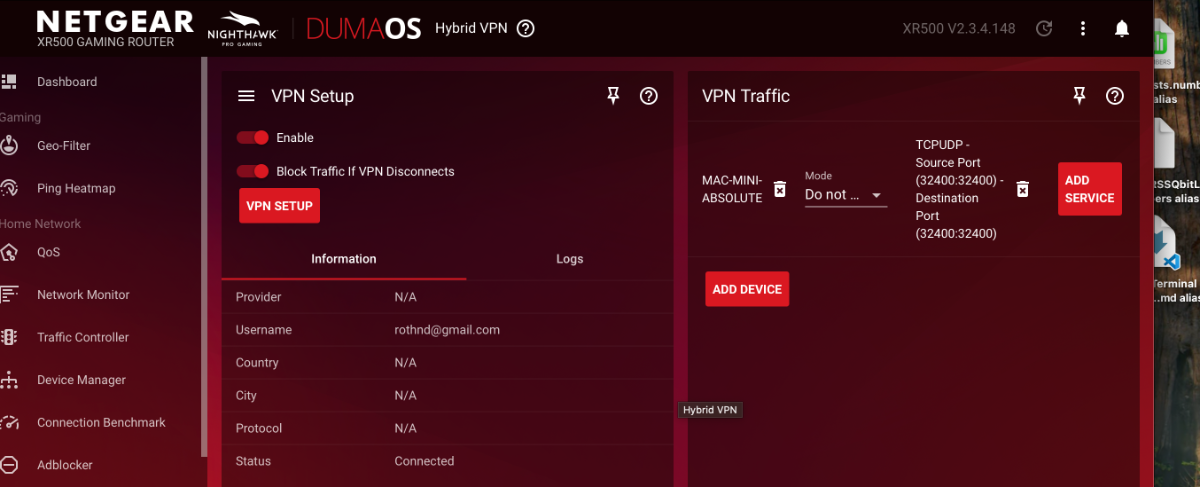Toggle Block Traffic If VPN Disconnects

[x=253, y=171]
